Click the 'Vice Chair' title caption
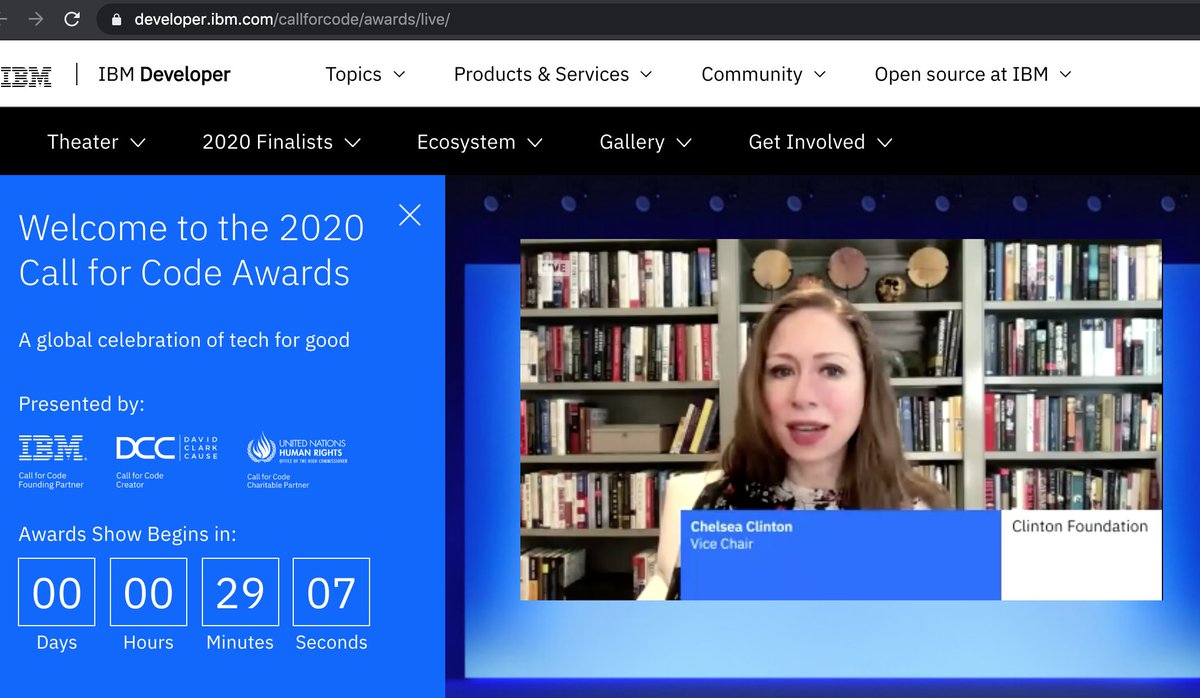 (x=722, y=544)
